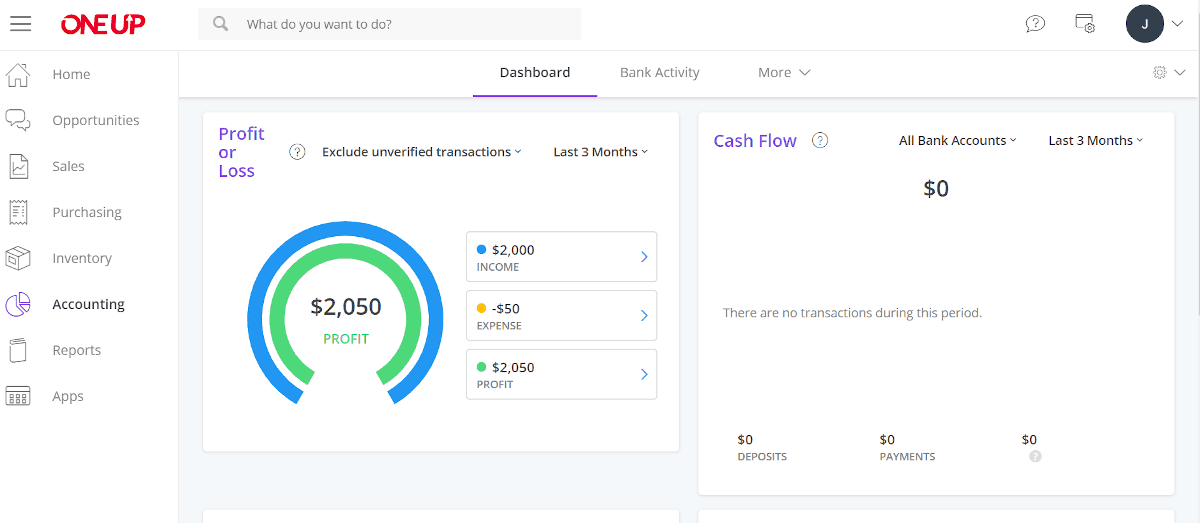Click the green Profit color dot

482,367
